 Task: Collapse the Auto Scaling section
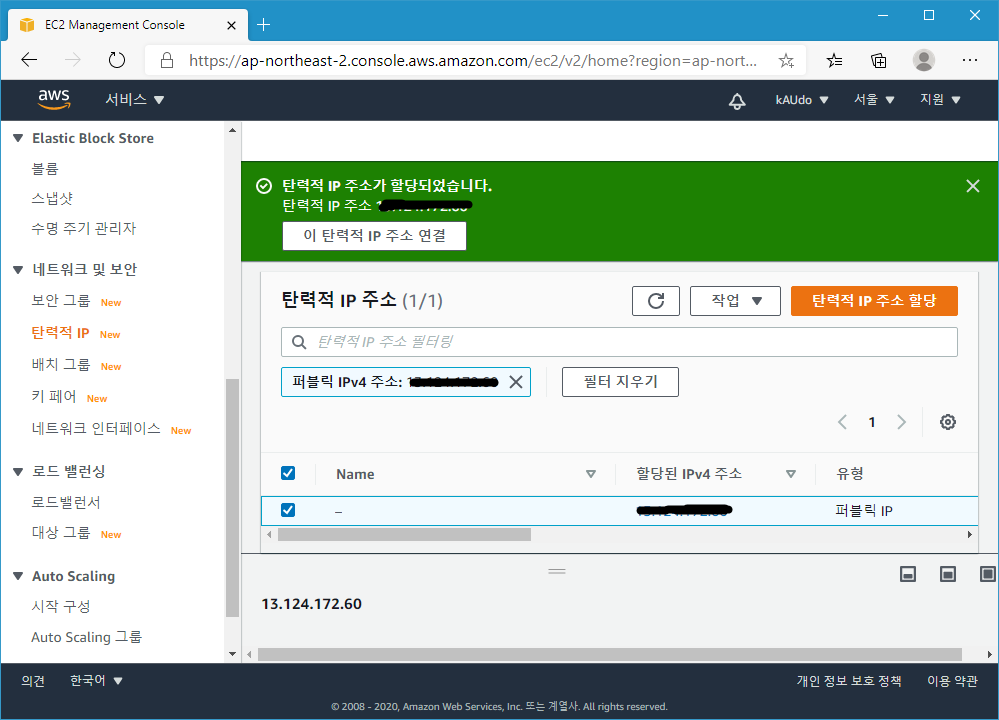click(18, 576)
